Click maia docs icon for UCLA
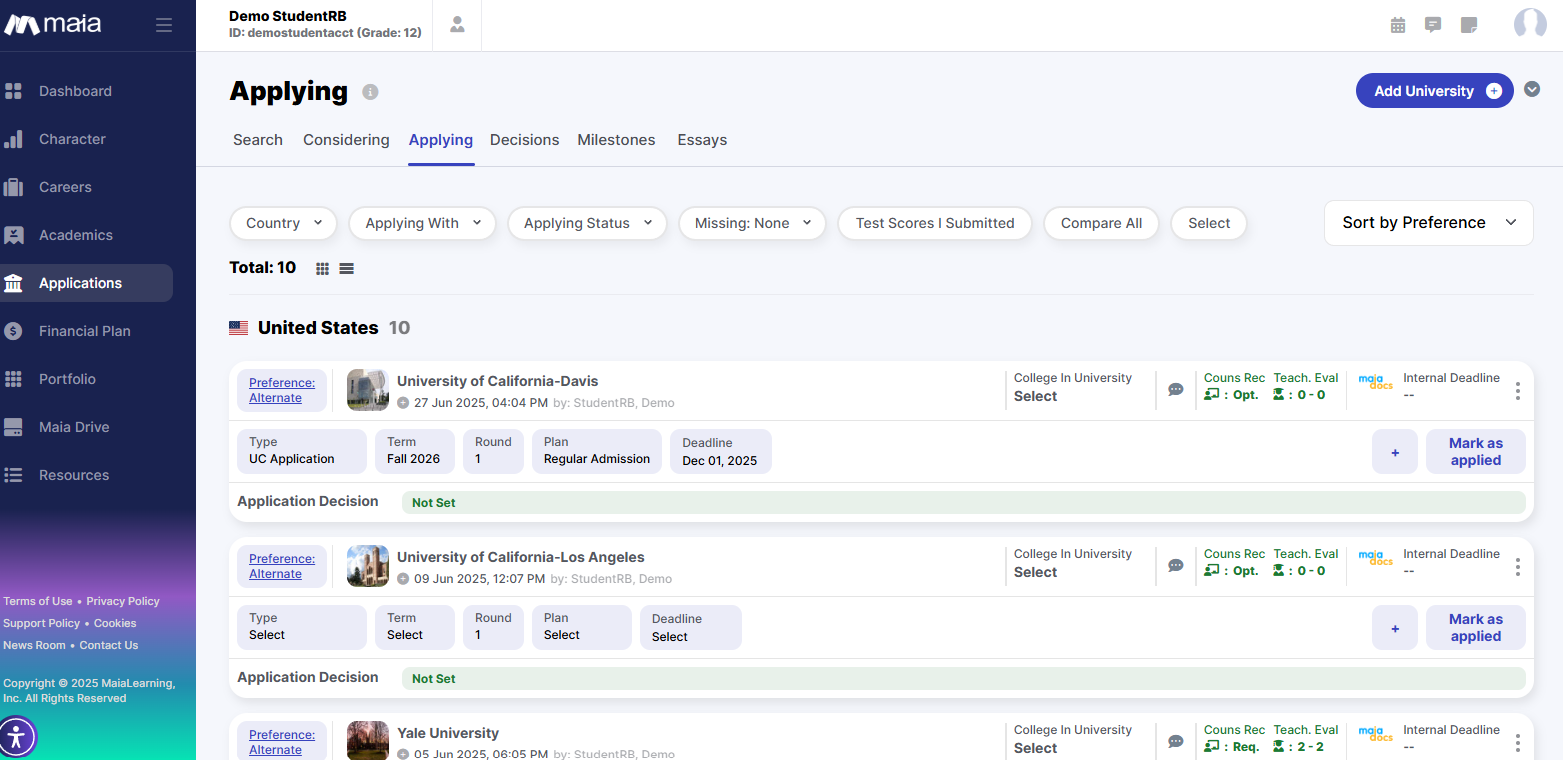This screenshot has width=1563, height=760. (x=1375, y=557)
